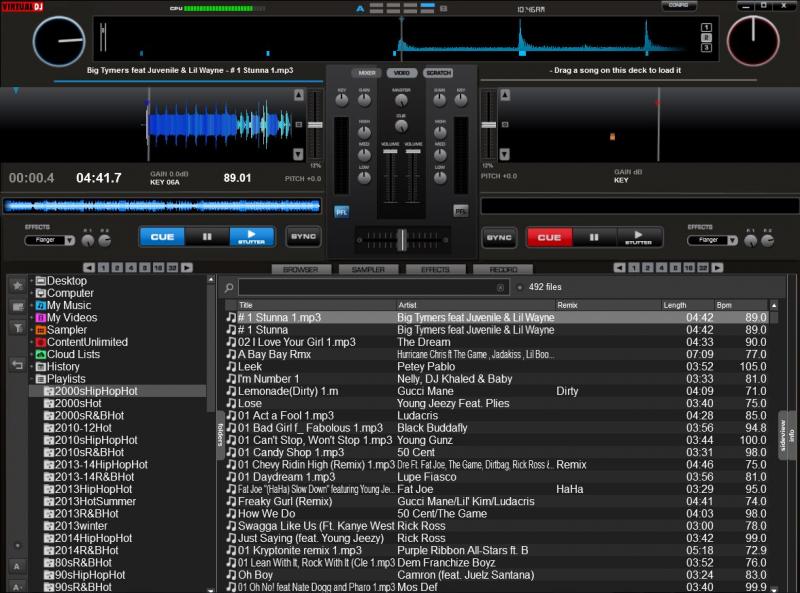Image resolution: width=800 pixels, height=593 pixels.
Task: Expand the My Music folder
Action: (x=32, y=305)
